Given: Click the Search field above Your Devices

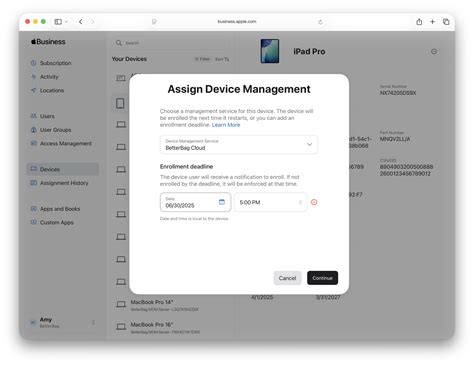Looking at the screenshot, I should tap(172, 43).
